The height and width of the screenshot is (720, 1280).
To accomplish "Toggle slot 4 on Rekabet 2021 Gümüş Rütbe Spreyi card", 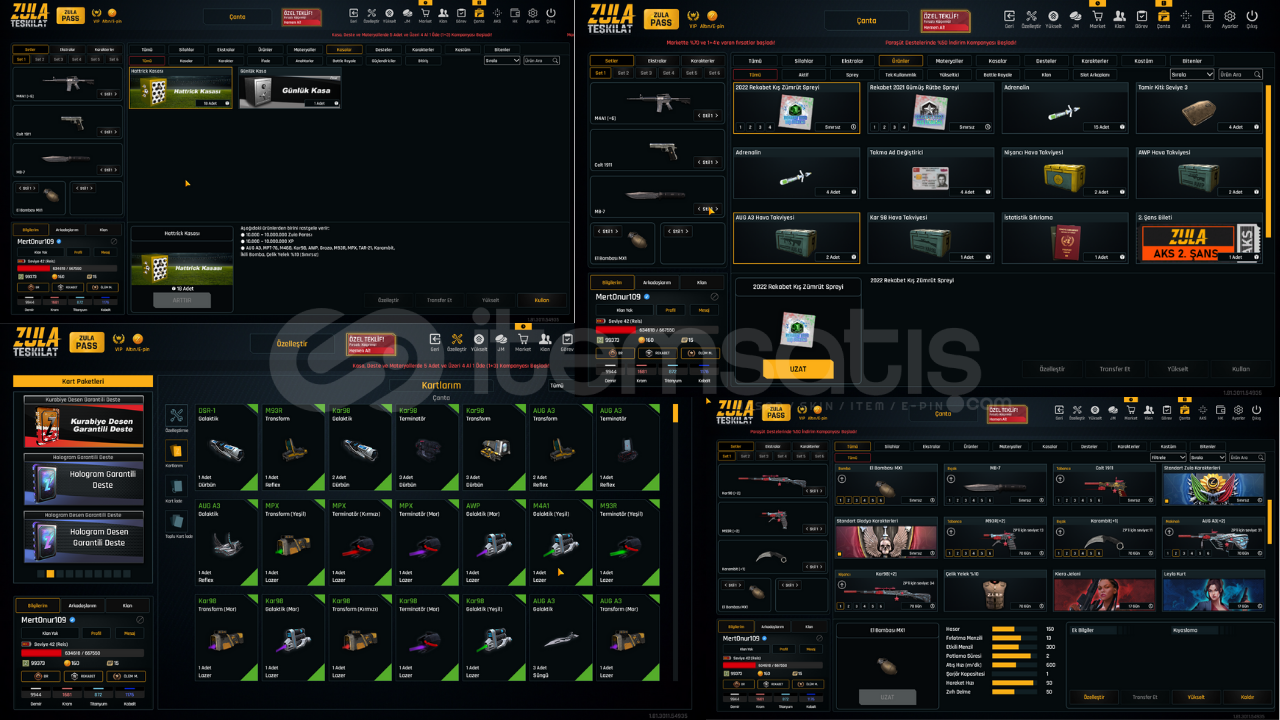I will tap(902, 127).
